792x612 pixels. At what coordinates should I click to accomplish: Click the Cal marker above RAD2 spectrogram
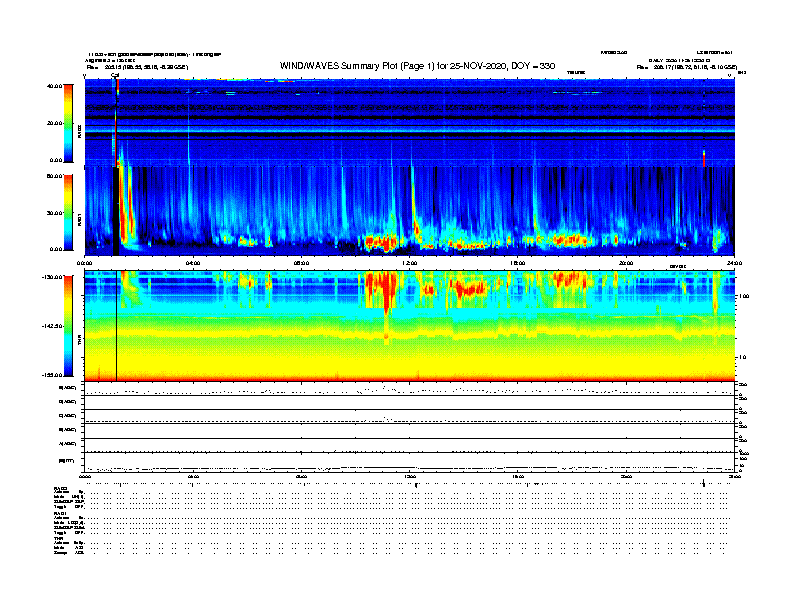coord(115,75)
